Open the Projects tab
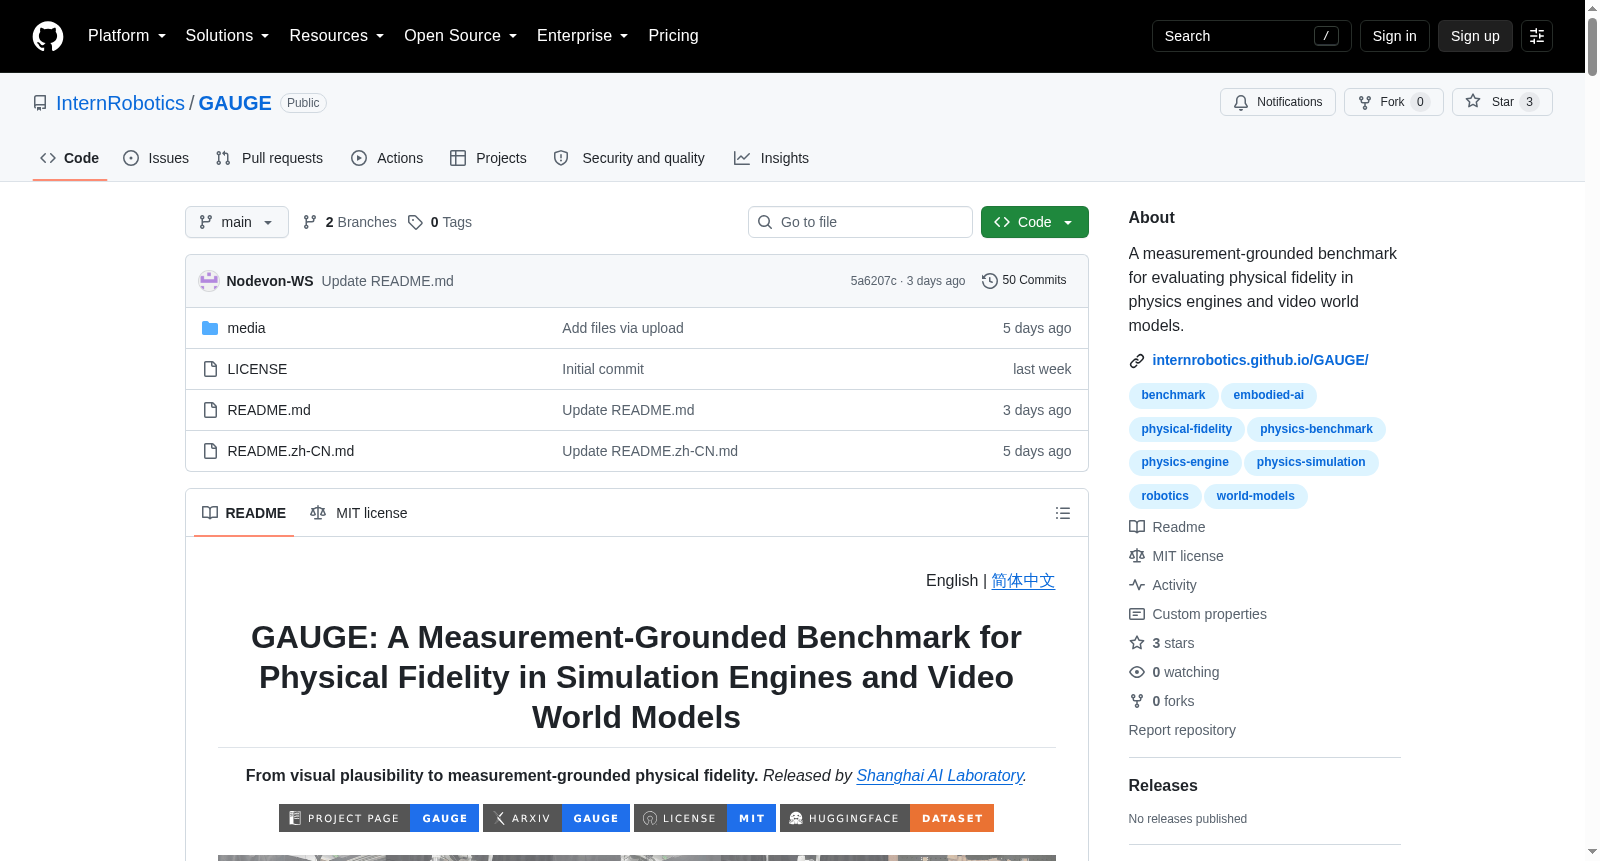 pos(488,158)
